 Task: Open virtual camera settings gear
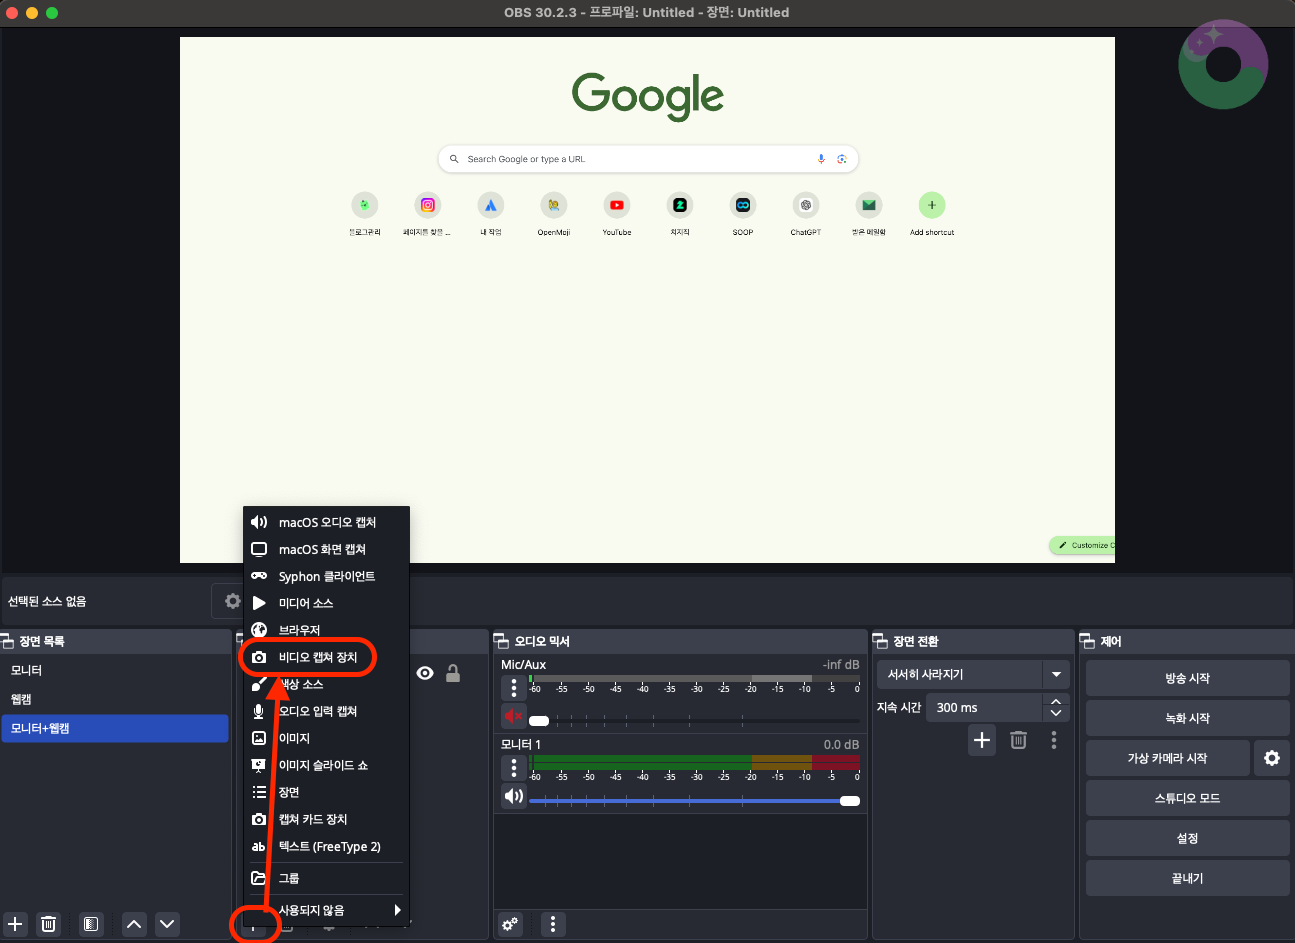click(1272, 758)
